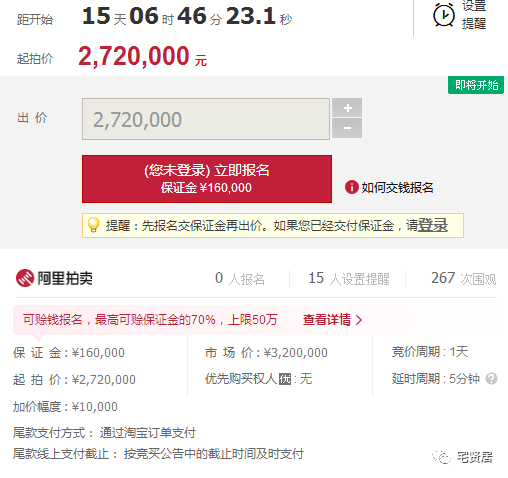Click the 15 人设置提醒 count
The image size is (508, 478).
349,278
